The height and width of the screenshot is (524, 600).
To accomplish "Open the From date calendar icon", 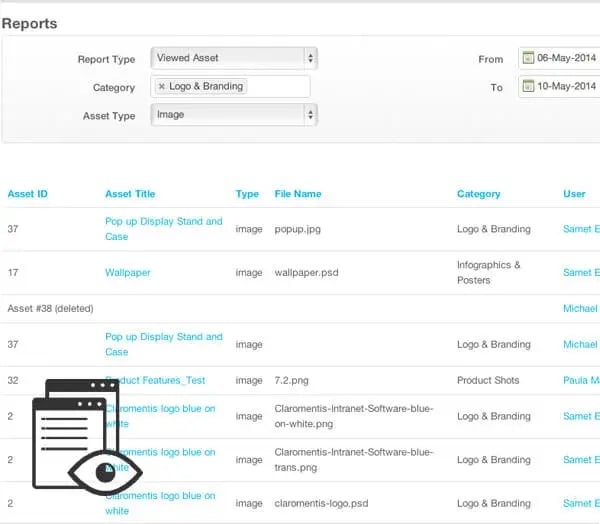I will pyautogui.click(x=528, y=58).
